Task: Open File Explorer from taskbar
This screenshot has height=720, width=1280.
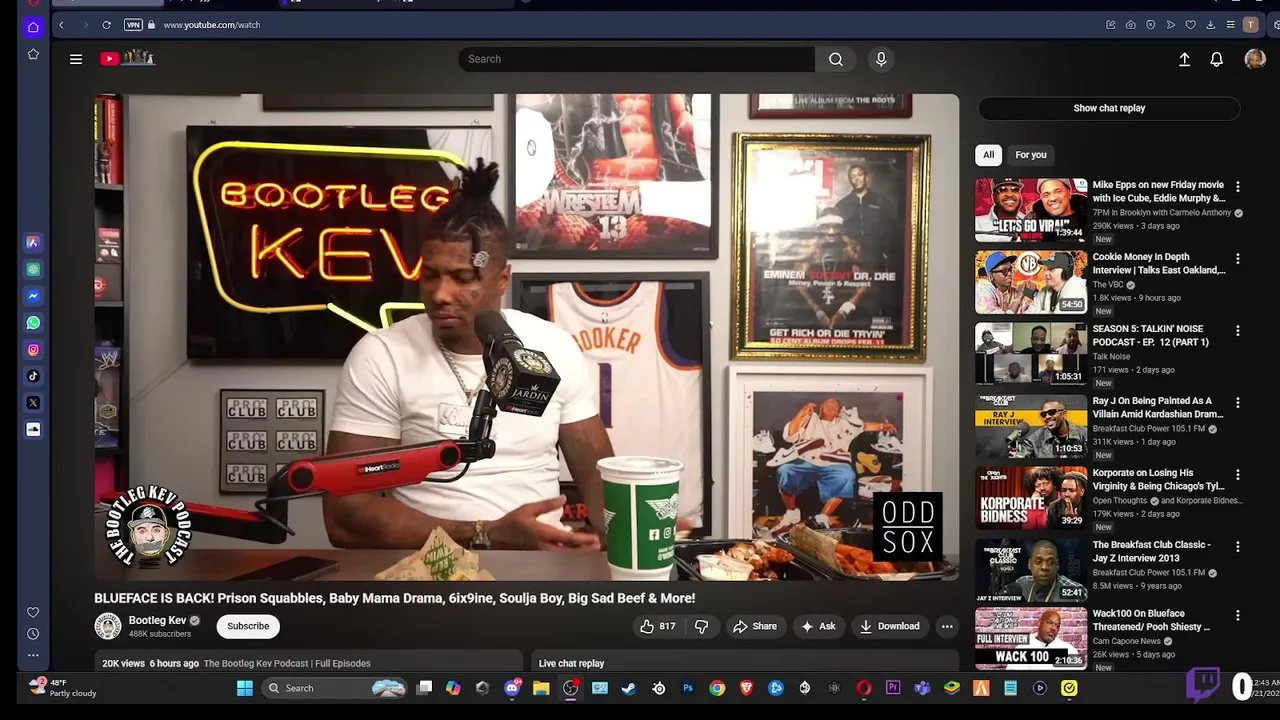Action: coord(541,688)
